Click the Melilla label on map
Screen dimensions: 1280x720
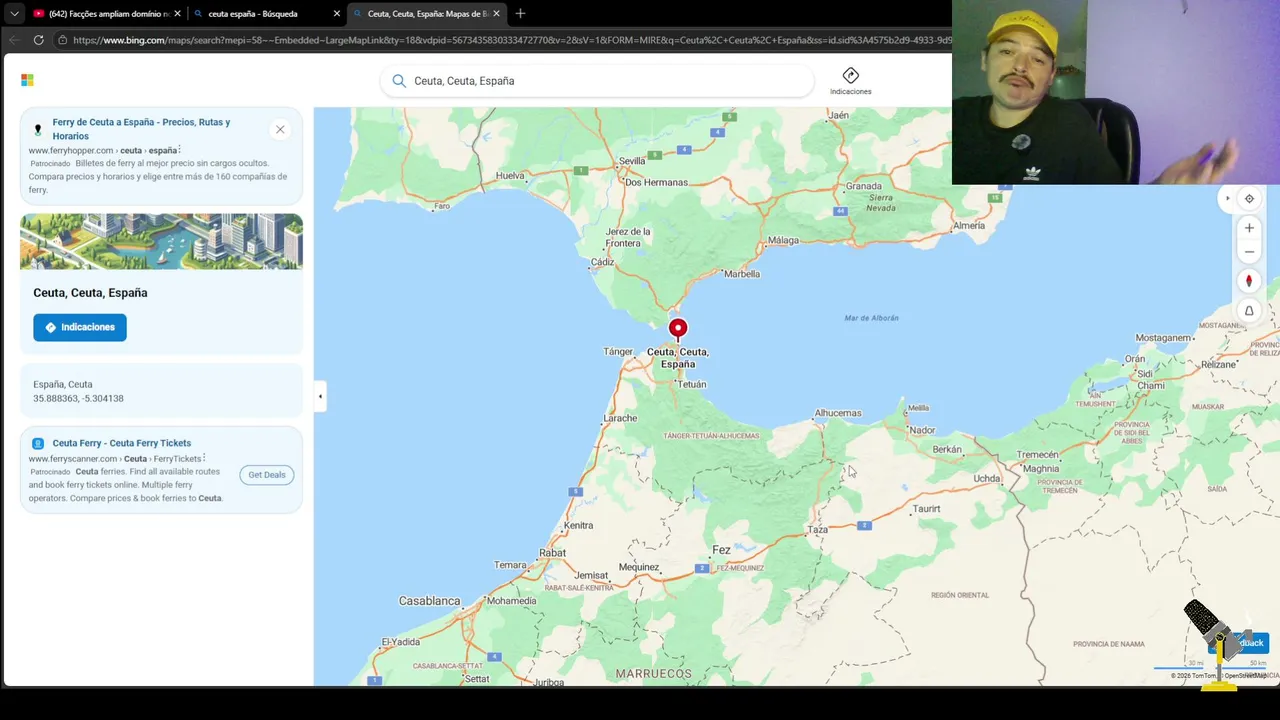tap(918, 408)
